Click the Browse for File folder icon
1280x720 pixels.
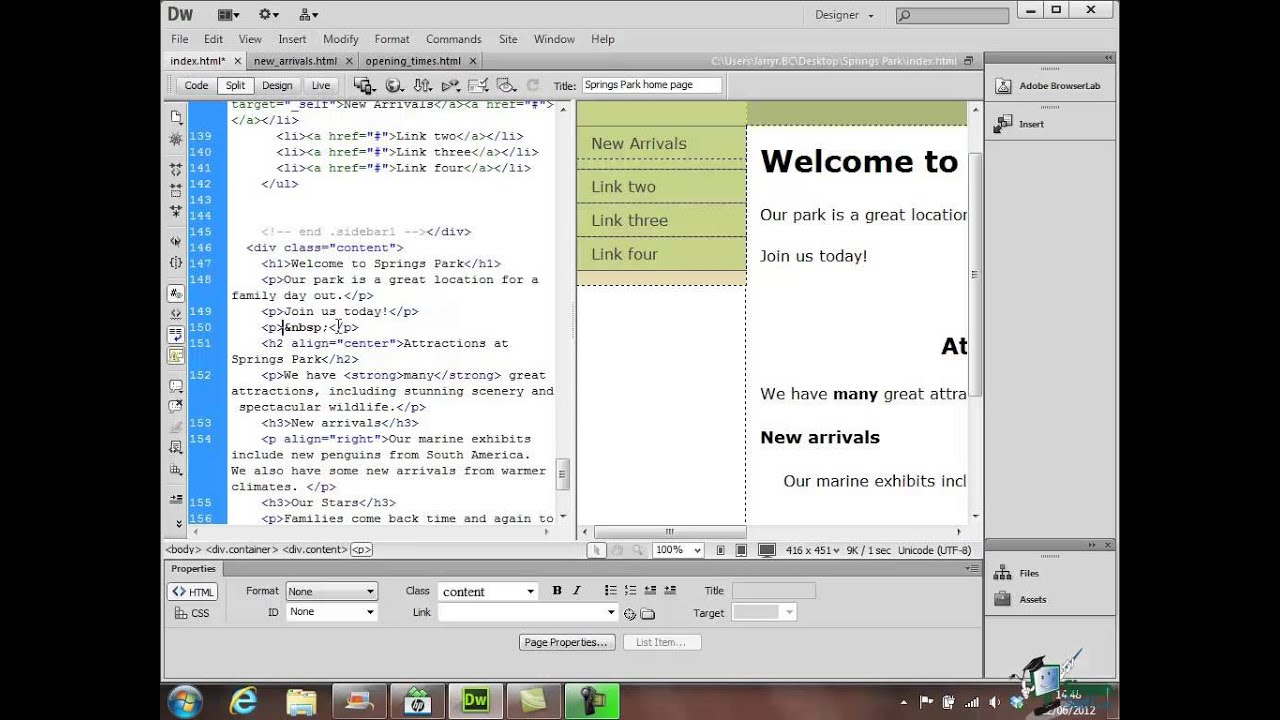[648, 613]
